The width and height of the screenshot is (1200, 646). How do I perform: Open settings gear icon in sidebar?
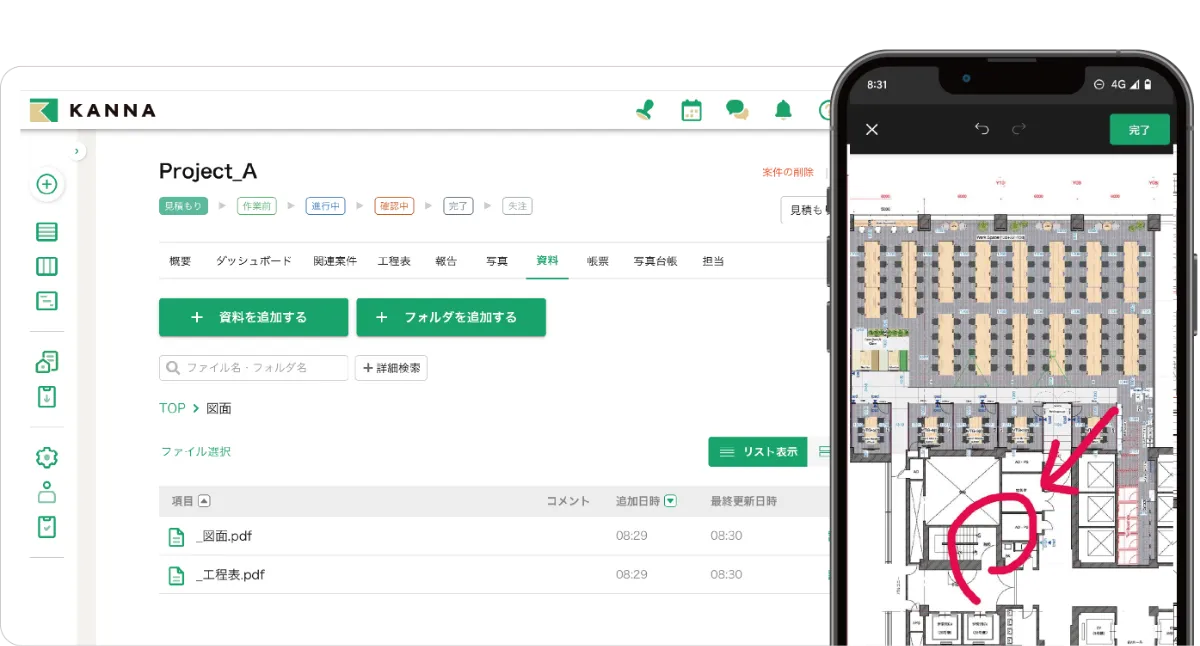coord(46,458)
